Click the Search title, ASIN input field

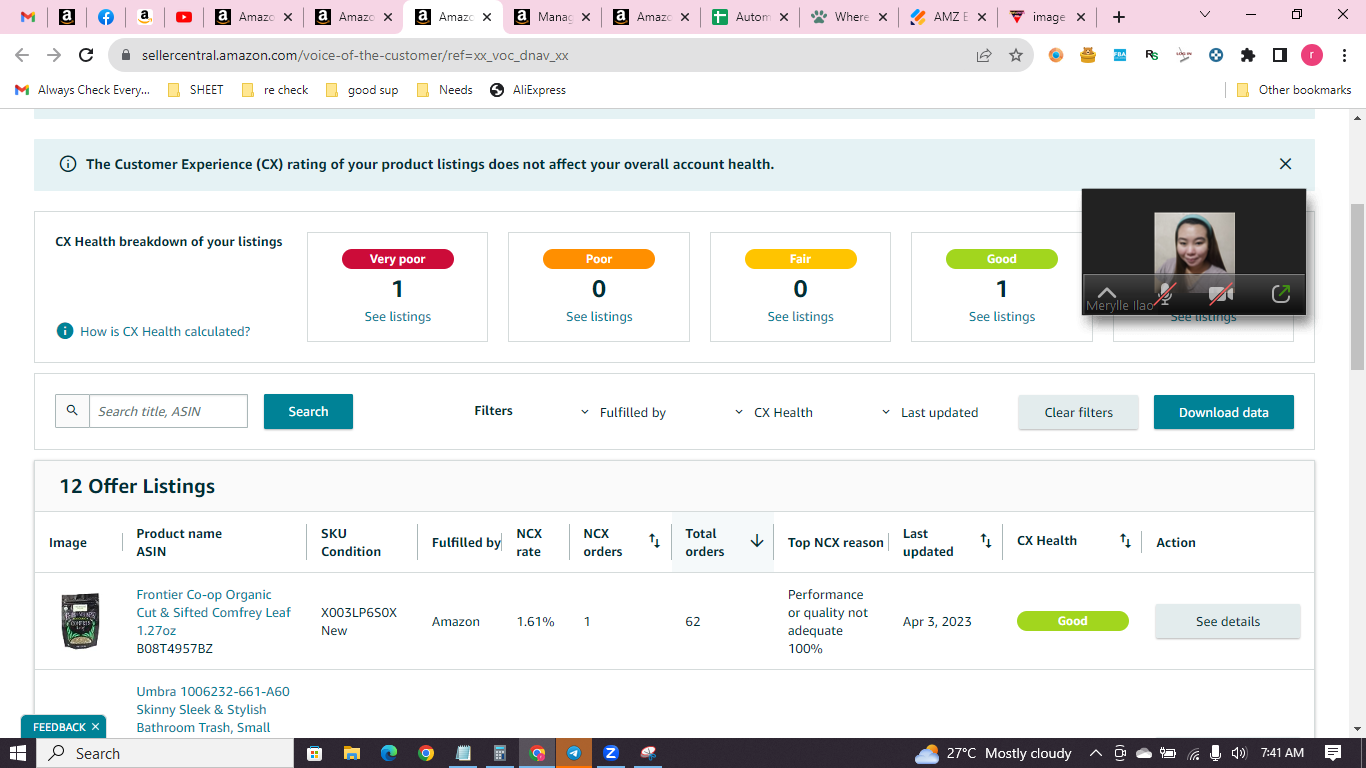[x=168, y=411]
